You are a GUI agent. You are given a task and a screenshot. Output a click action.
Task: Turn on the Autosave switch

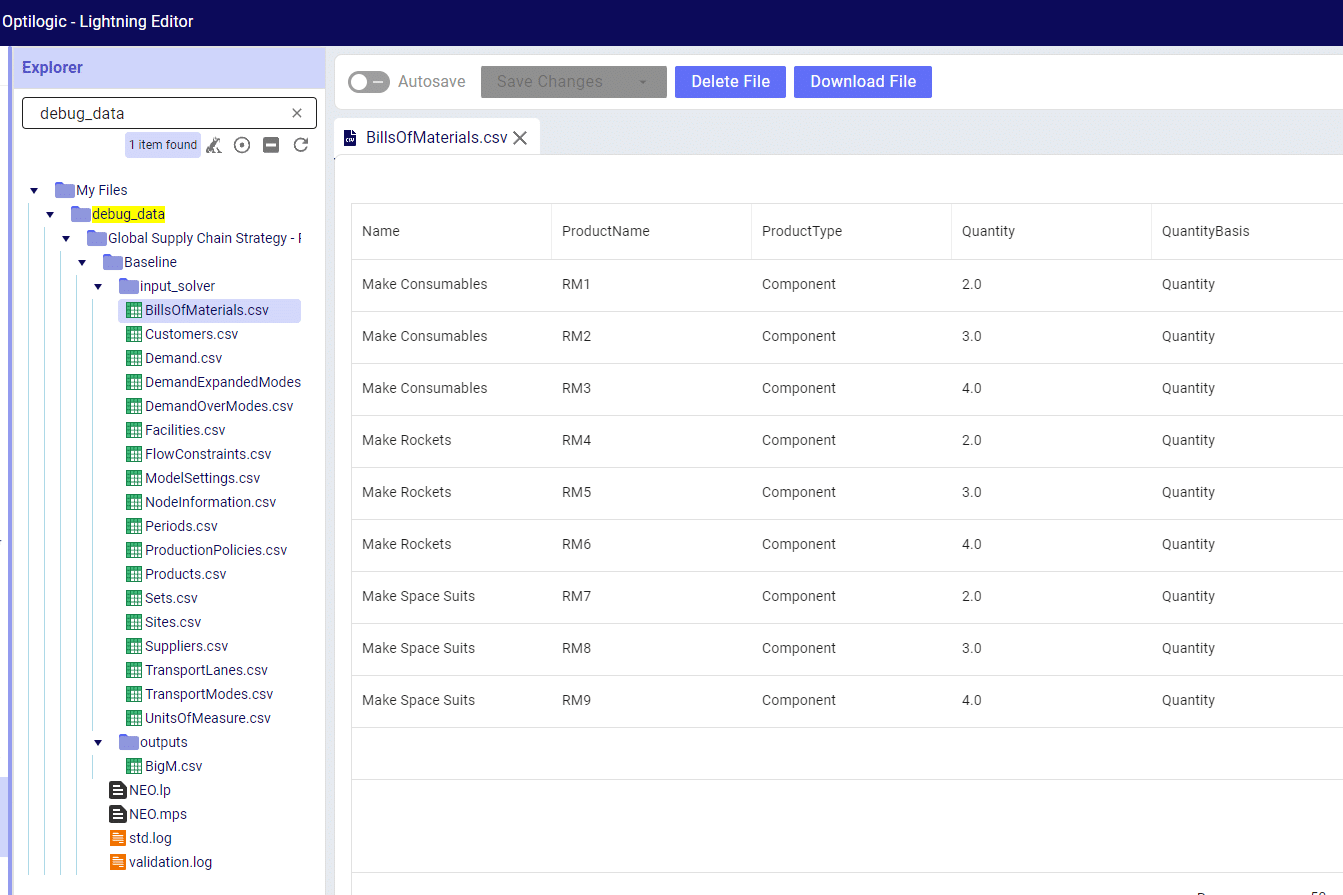tap(369, 82)
